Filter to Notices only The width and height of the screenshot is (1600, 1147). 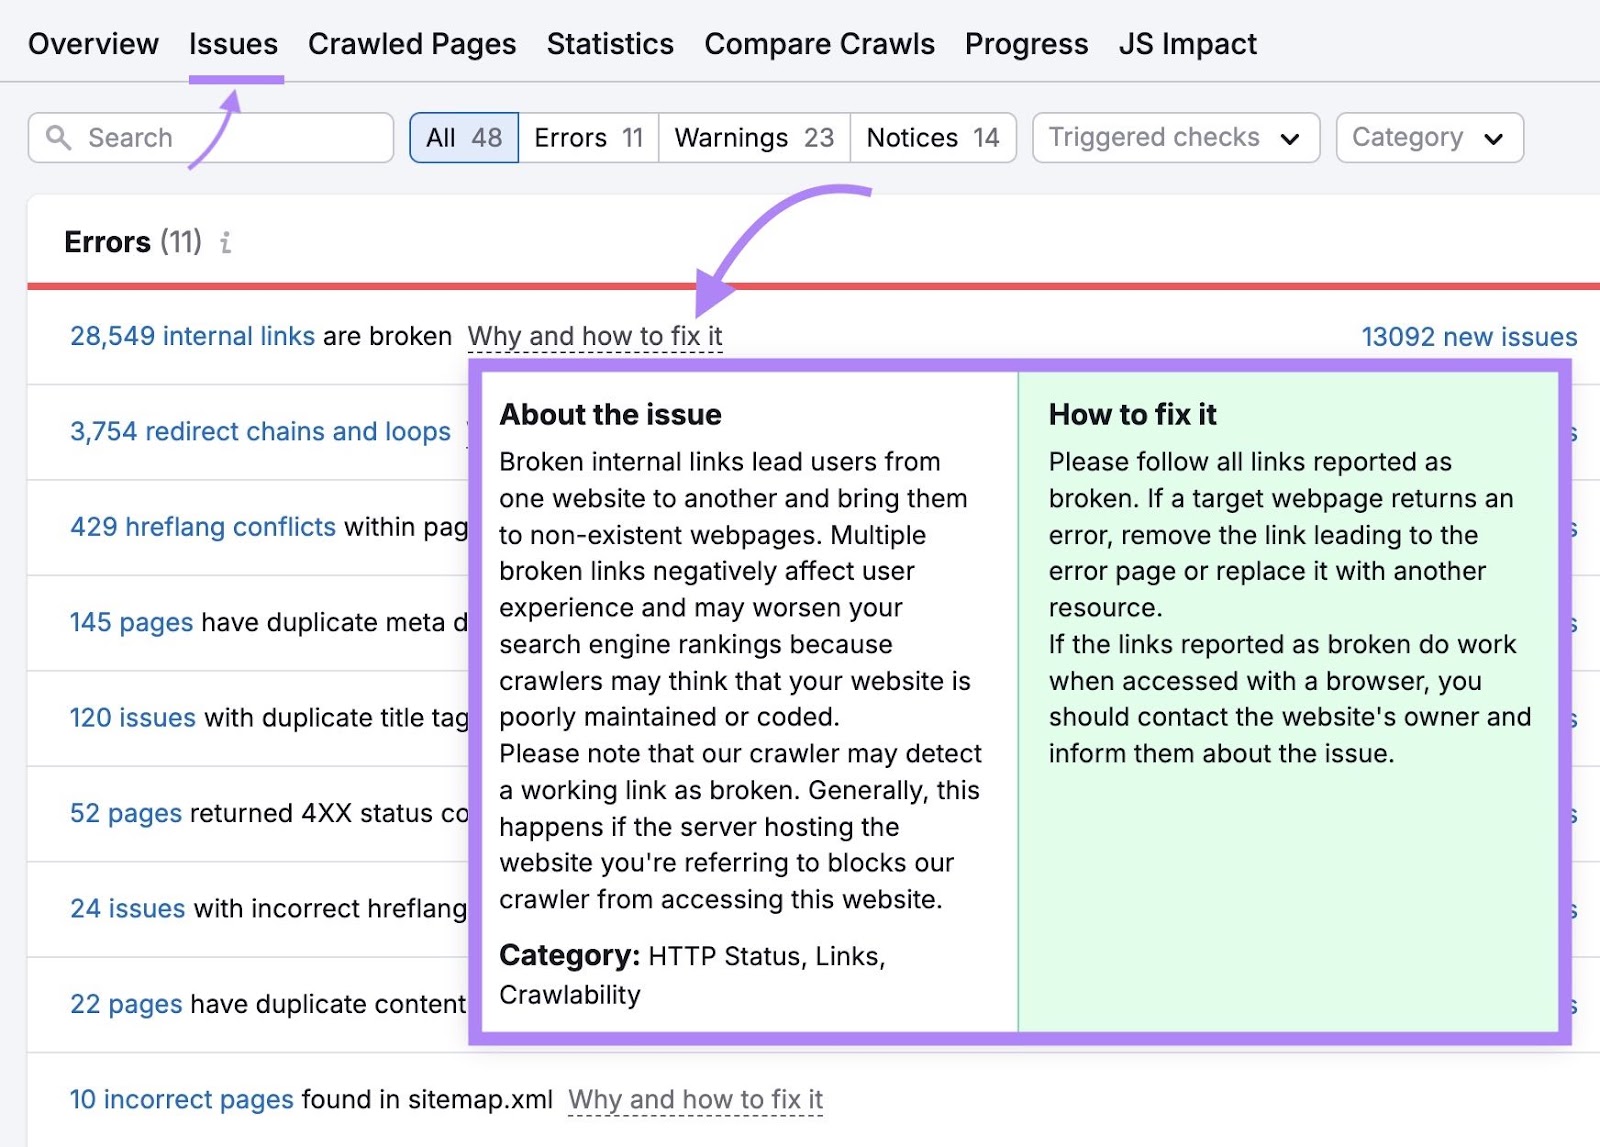[x=932, y=137]
